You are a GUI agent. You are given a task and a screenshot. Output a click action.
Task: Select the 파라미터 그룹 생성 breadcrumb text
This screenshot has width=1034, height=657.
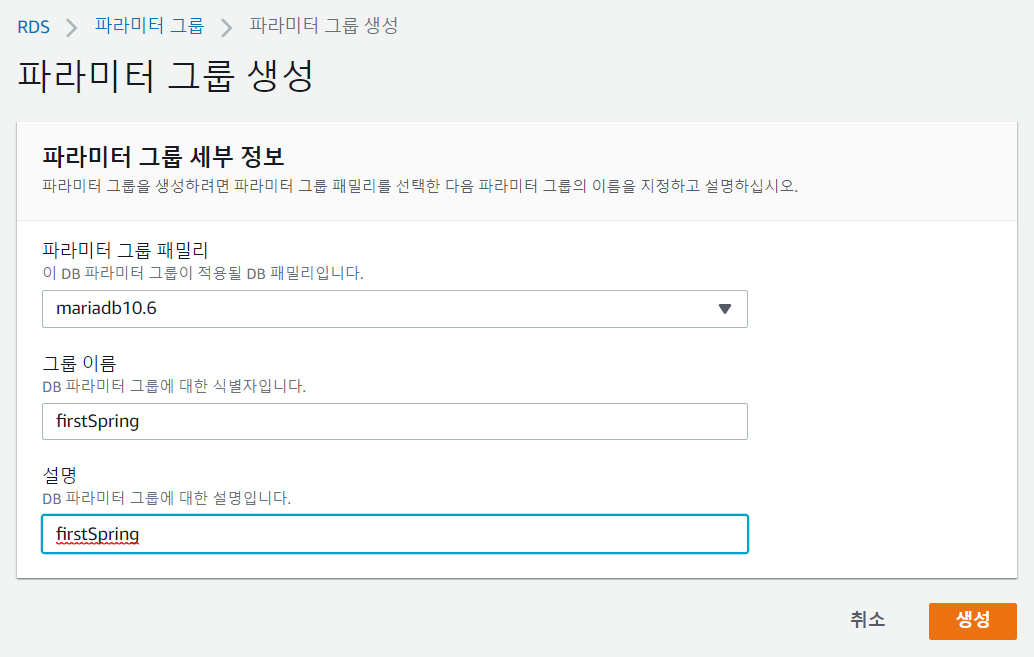(324, 26)
